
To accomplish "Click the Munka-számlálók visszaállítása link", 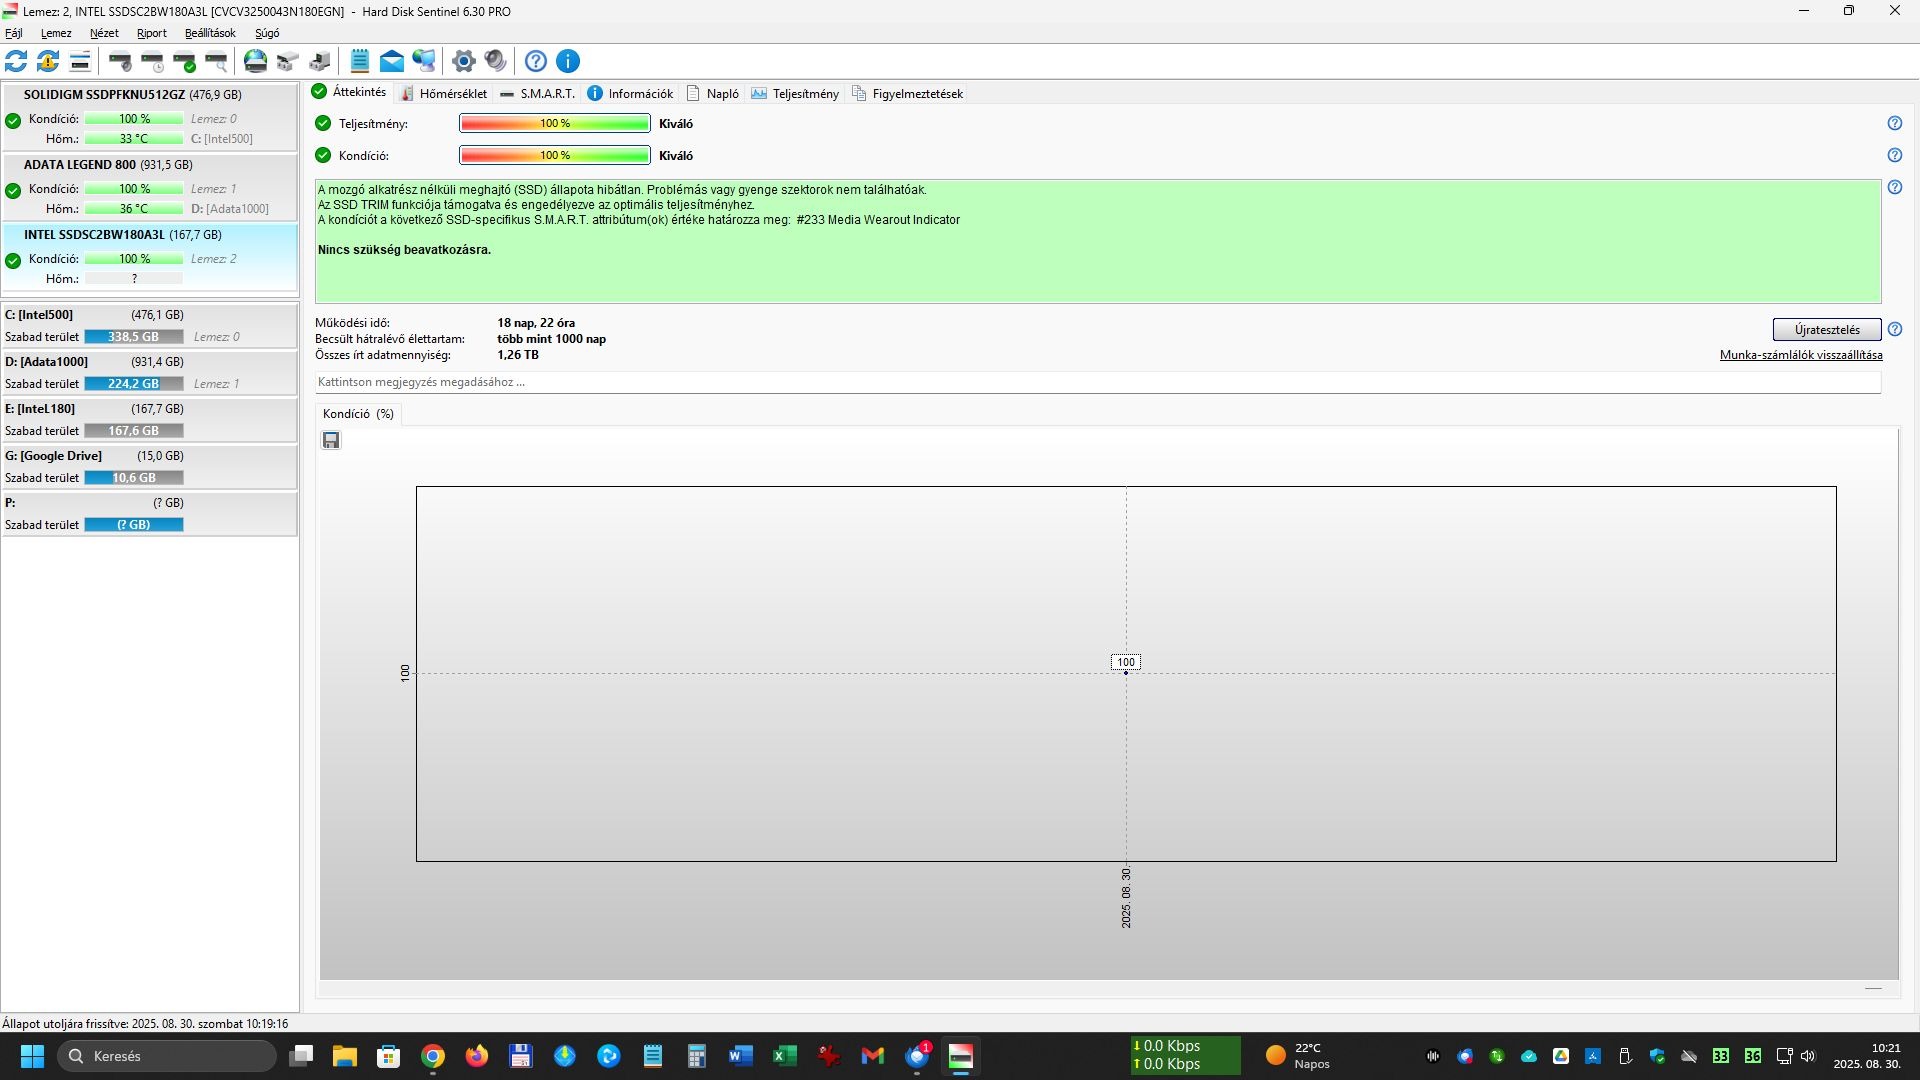I will (x=1800, y=355).
